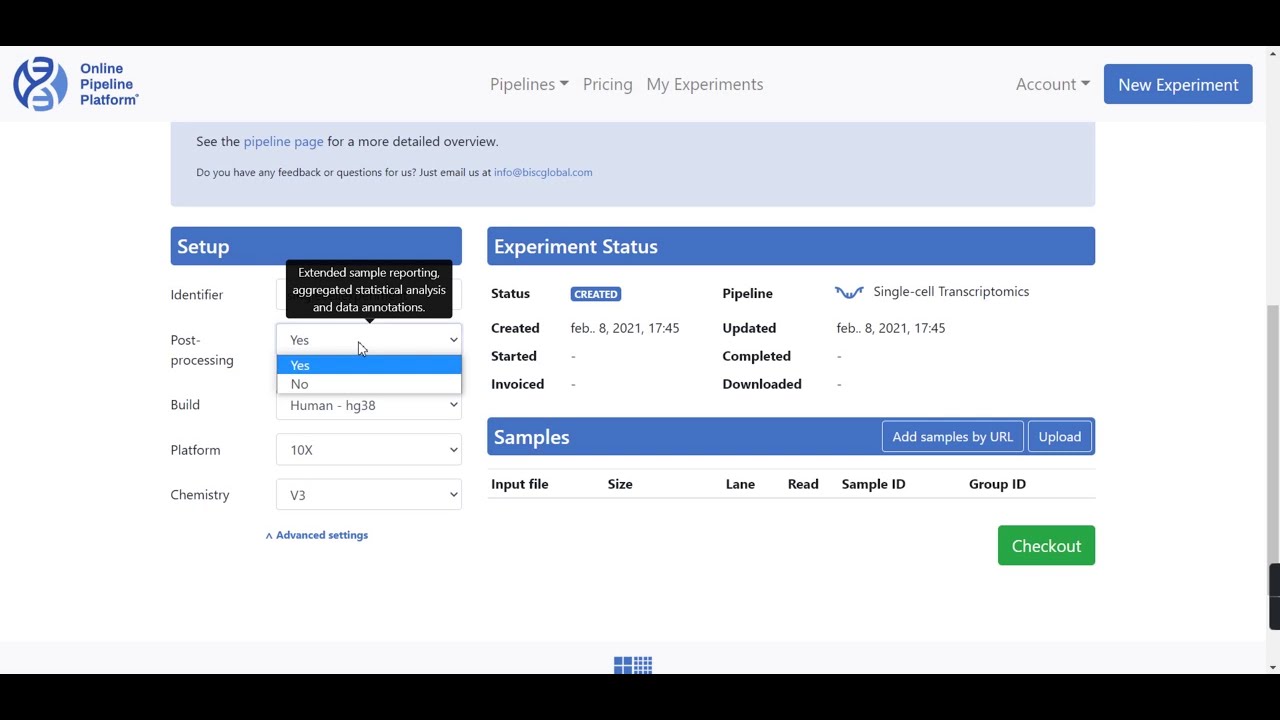Click the Setup panel heading
The height and width of the screenshot is (720, 1280).
coord(203,246)
